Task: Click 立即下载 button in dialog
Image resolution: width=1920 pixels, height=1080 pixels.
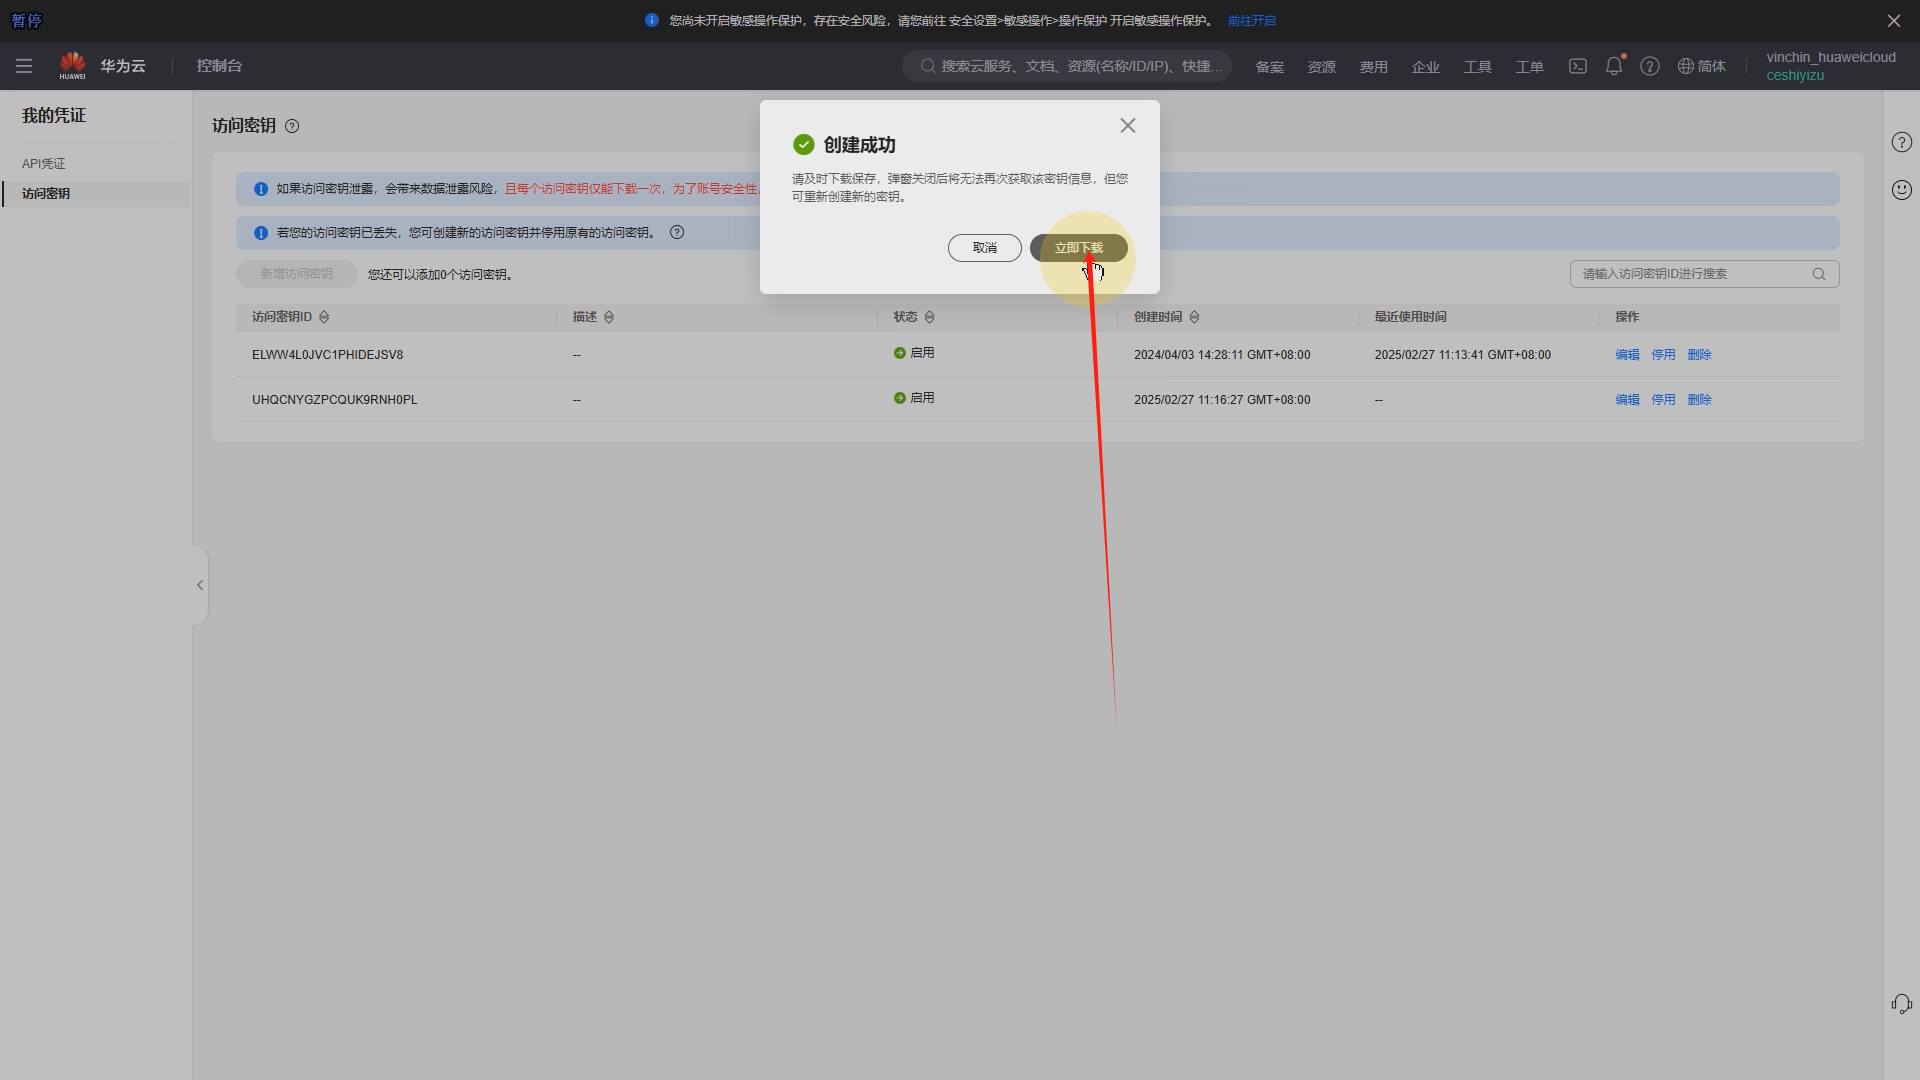Action: [1078, 248]
